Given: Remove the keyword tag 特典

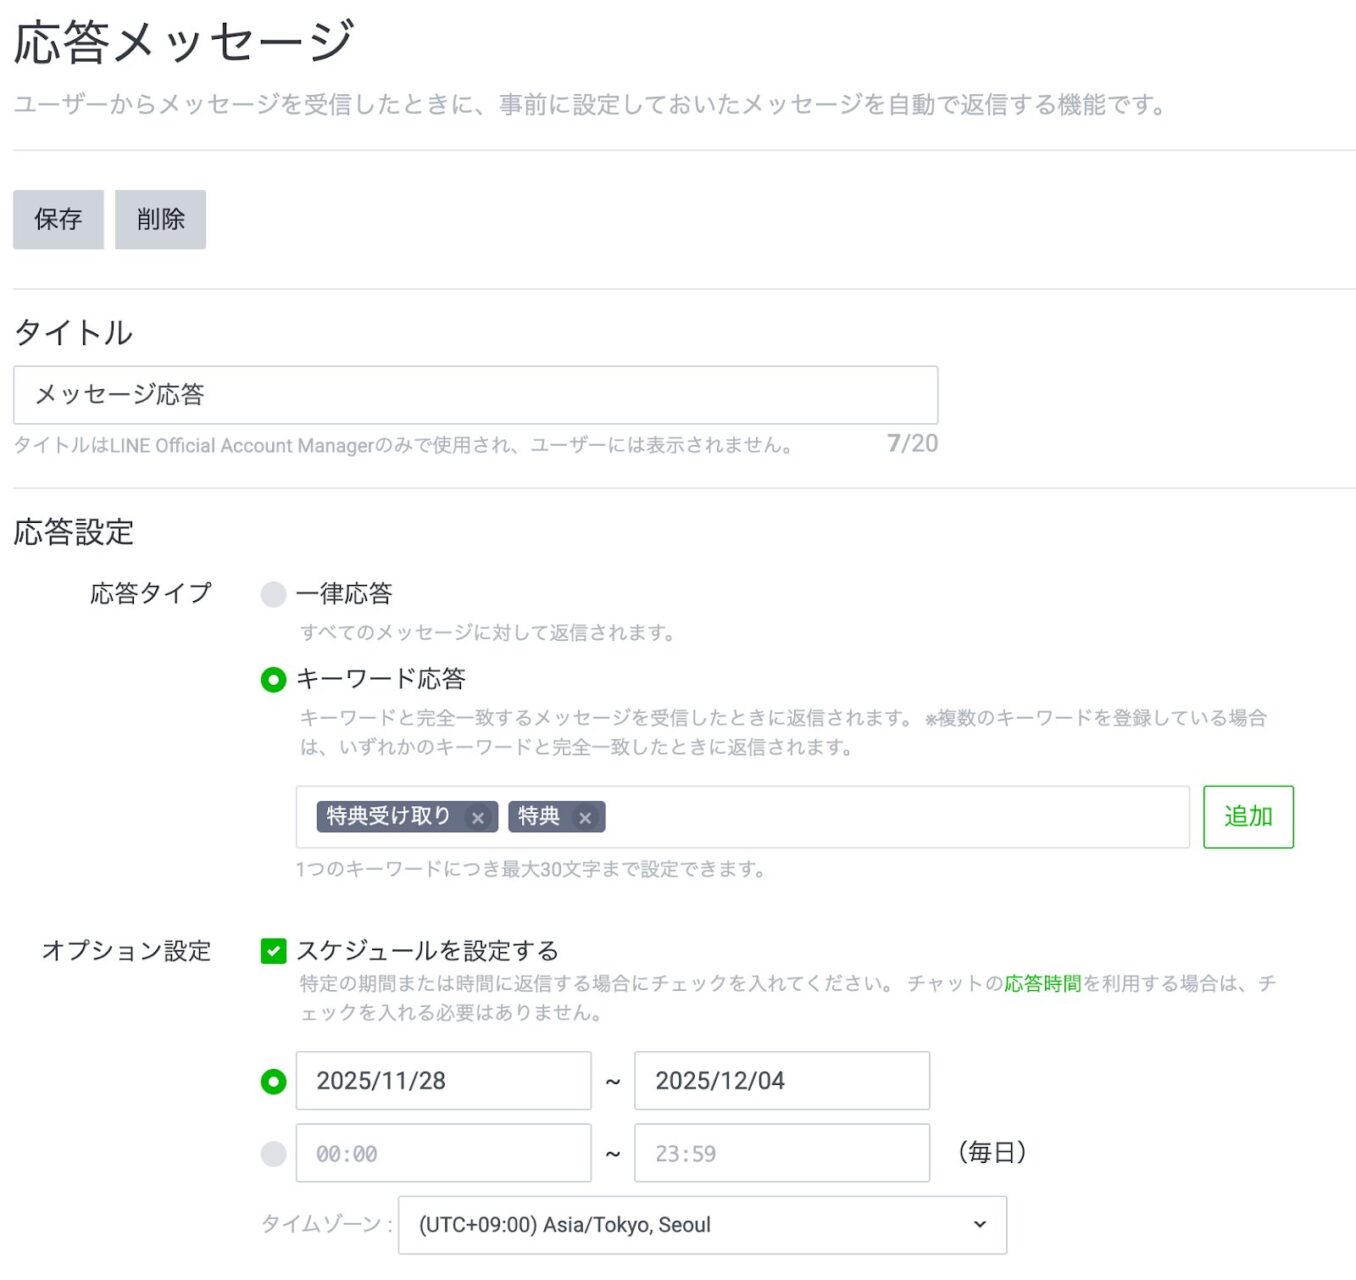Looking at the screenshot, I should tap(585, 817).
